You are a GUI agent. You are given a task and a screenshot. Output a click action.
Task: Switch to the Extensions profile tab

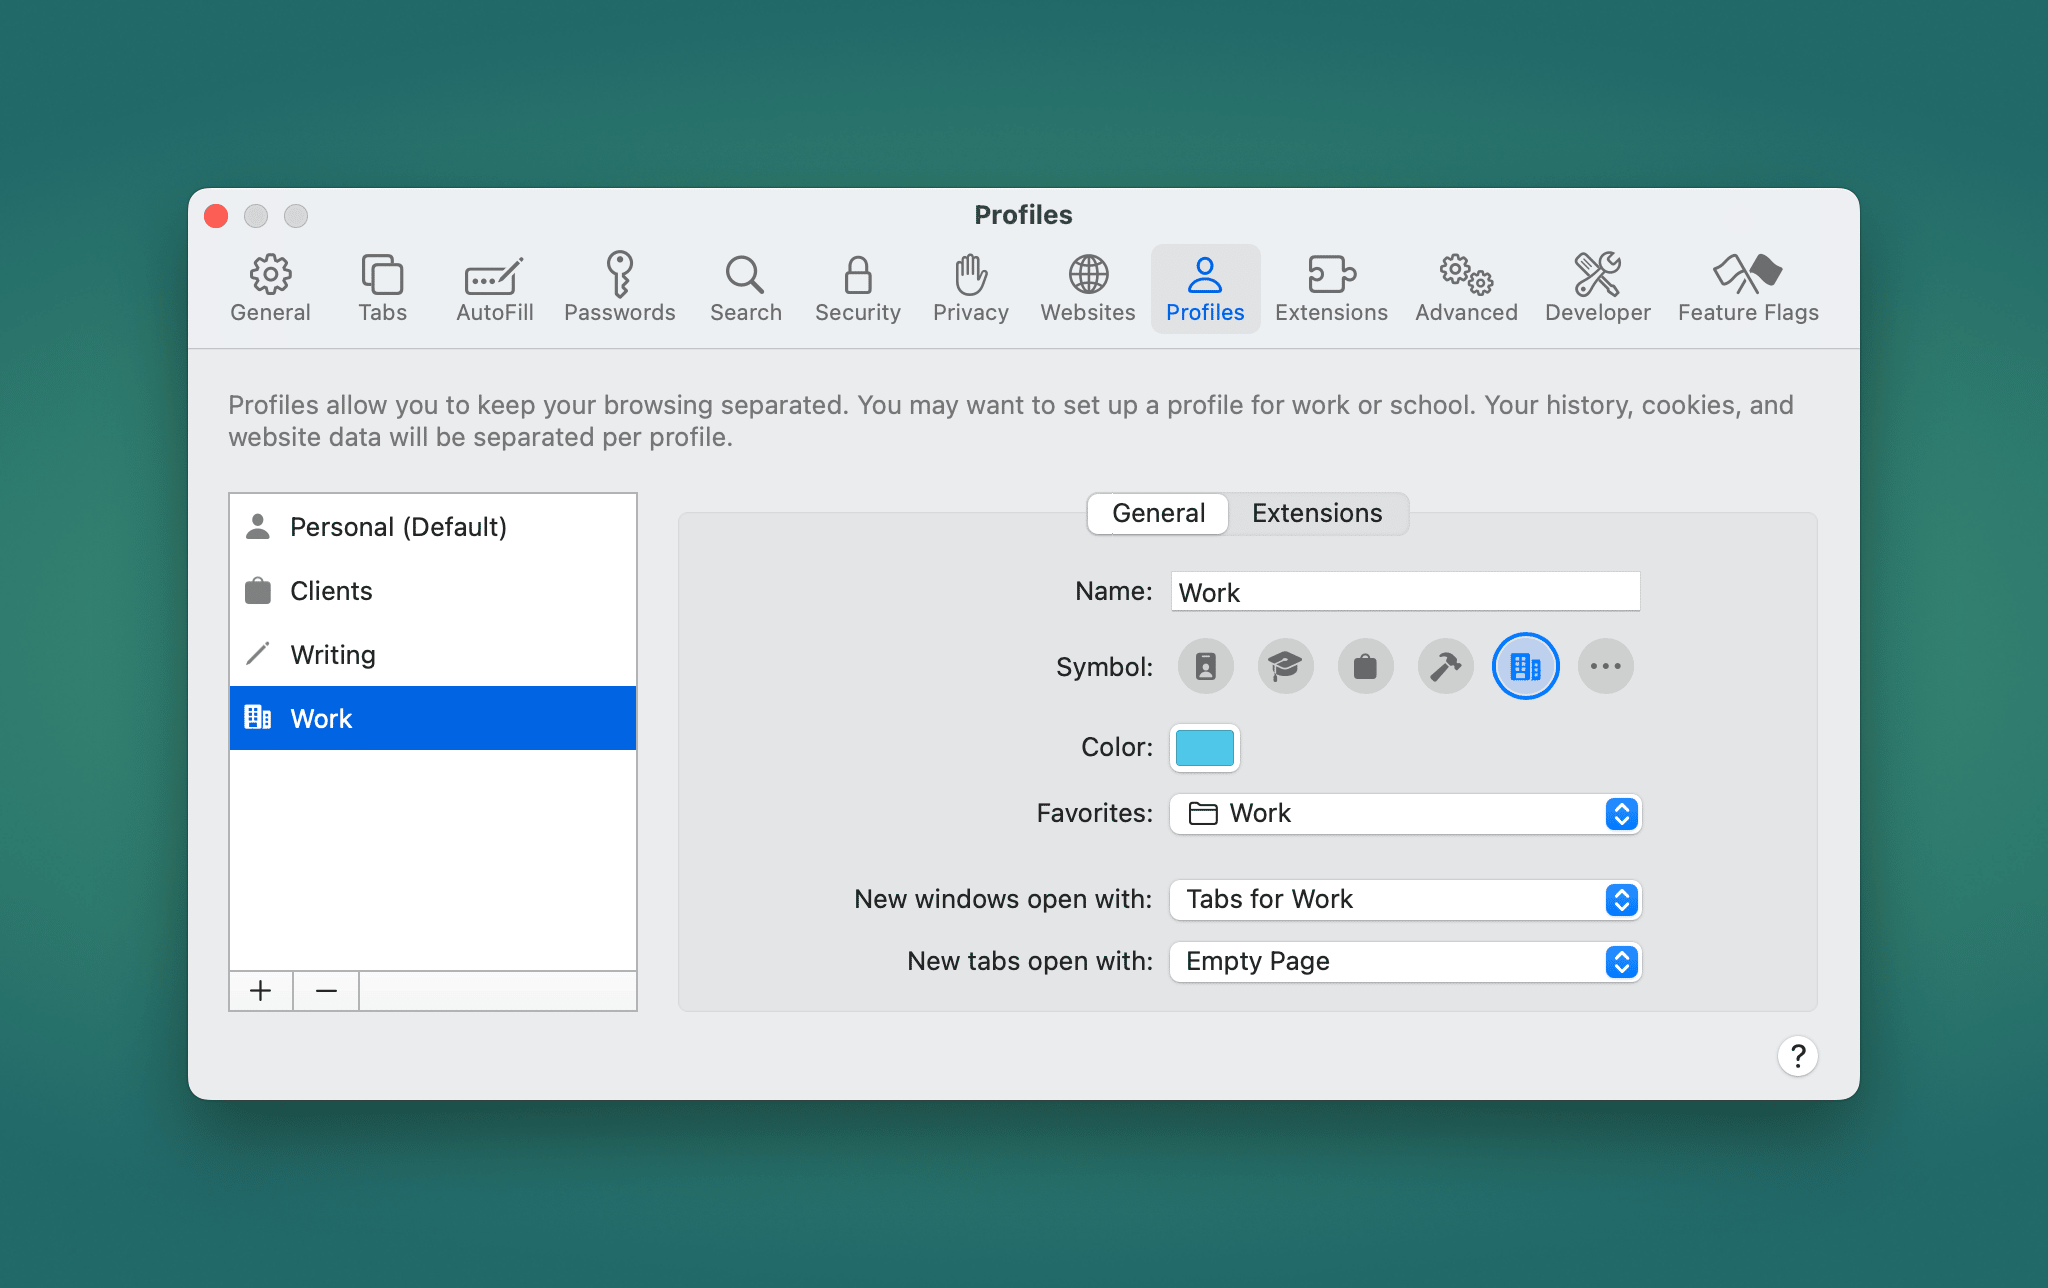coord(1313,513)
